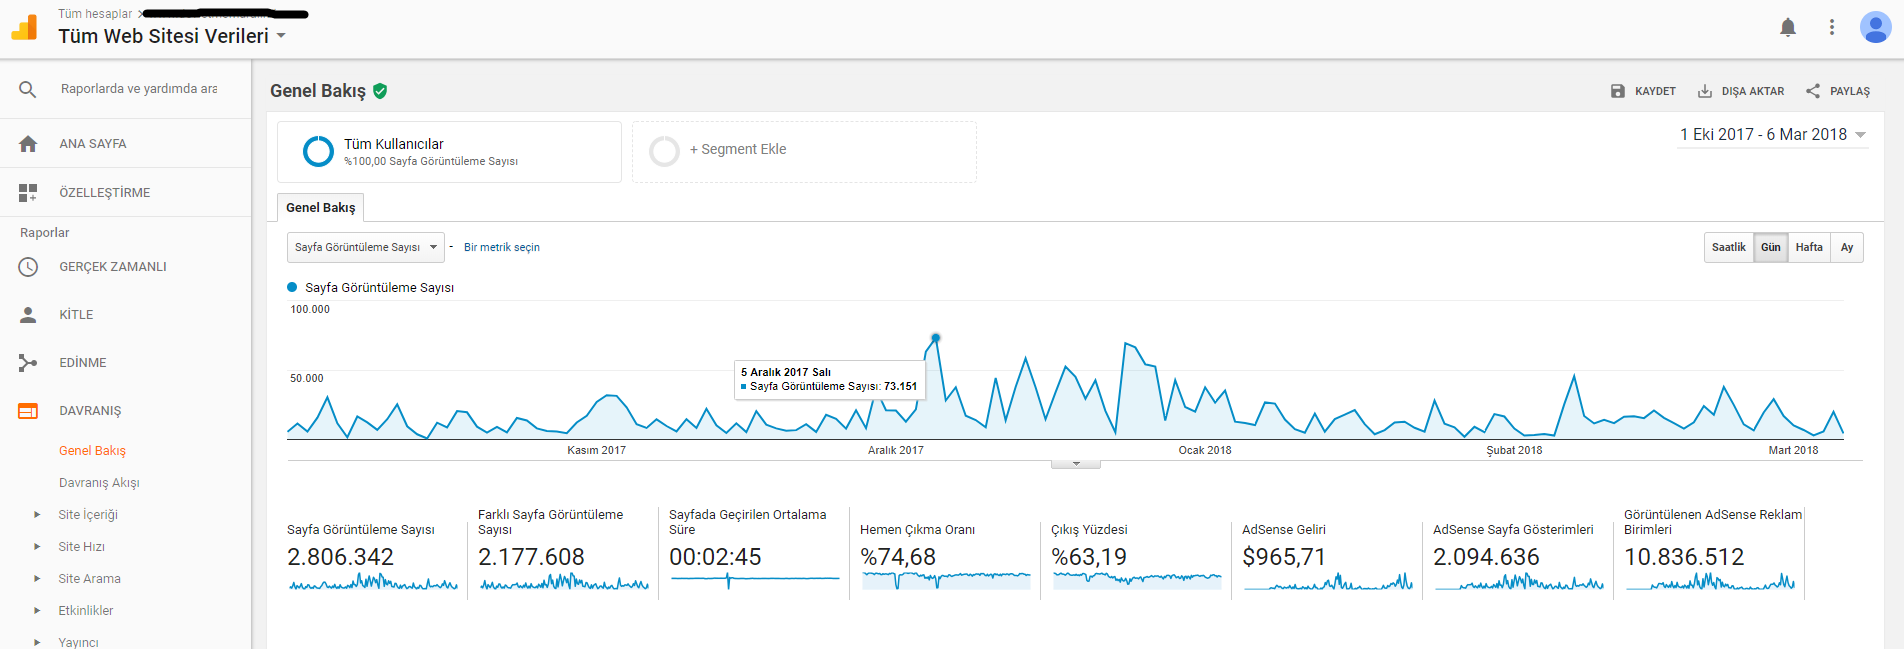Click the Kaydet save button
Screen dimensions: 1904x649
[1643, 91]
